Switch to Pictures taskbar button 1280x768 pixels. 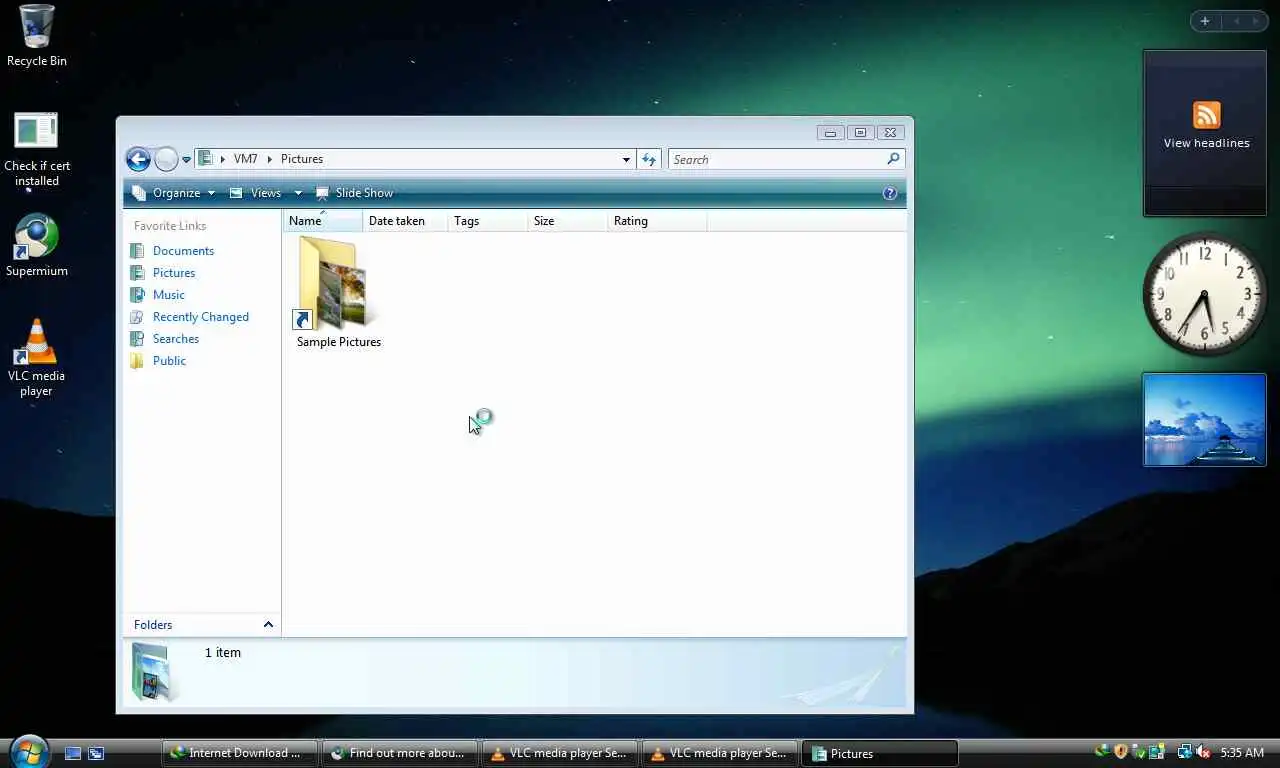(879, 753)
